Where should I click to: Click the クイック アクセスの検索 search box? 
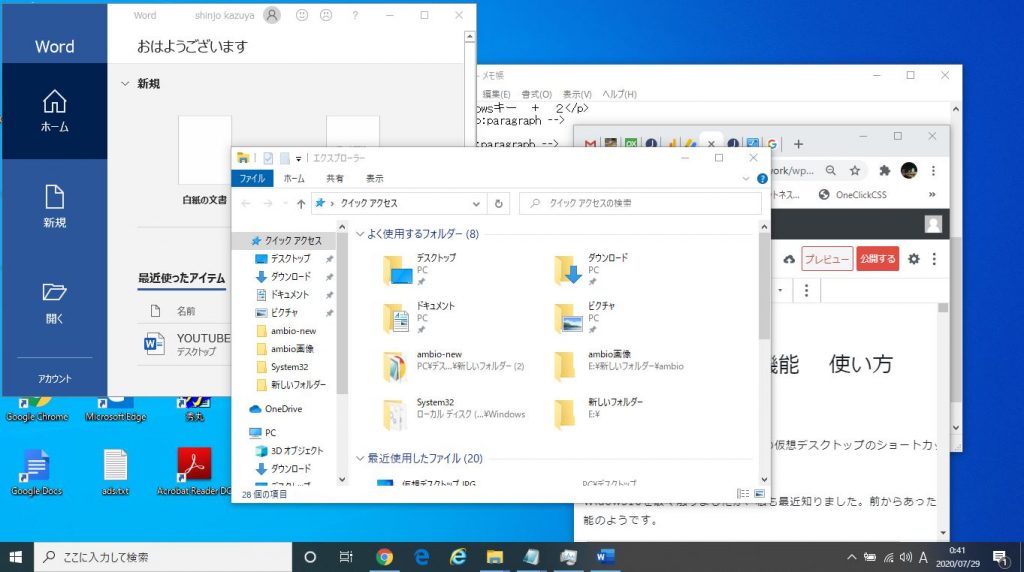640,203
